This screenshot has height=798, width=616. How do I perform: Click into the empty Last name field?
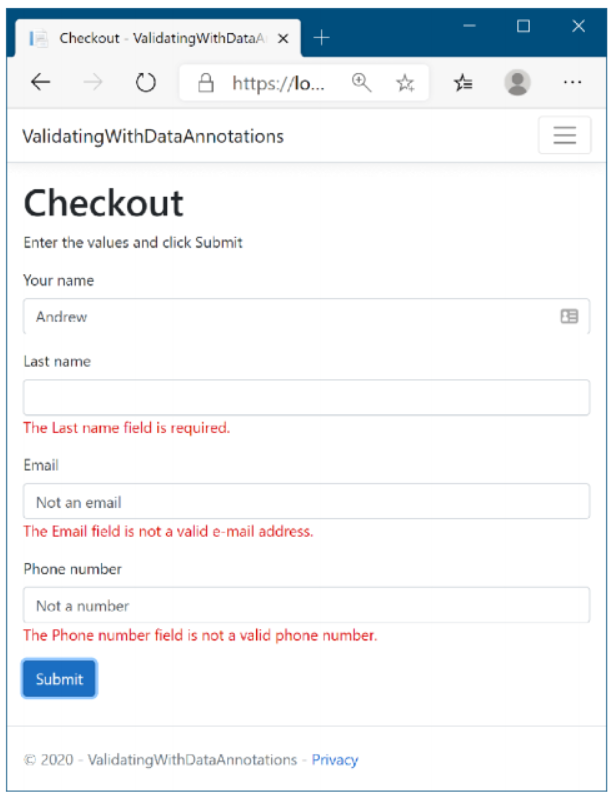tap(306, 397)
